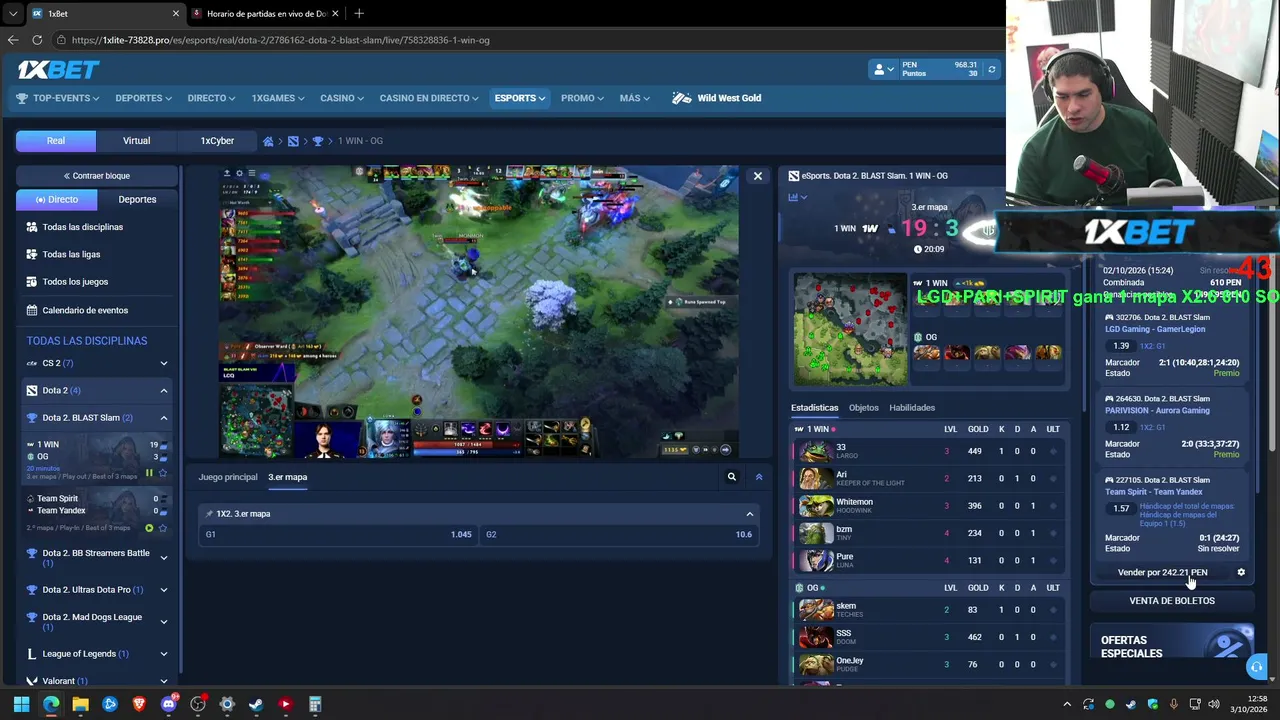Bet on G1 at odds 1.045
The image size is (1280, 720).
(337, 535)
